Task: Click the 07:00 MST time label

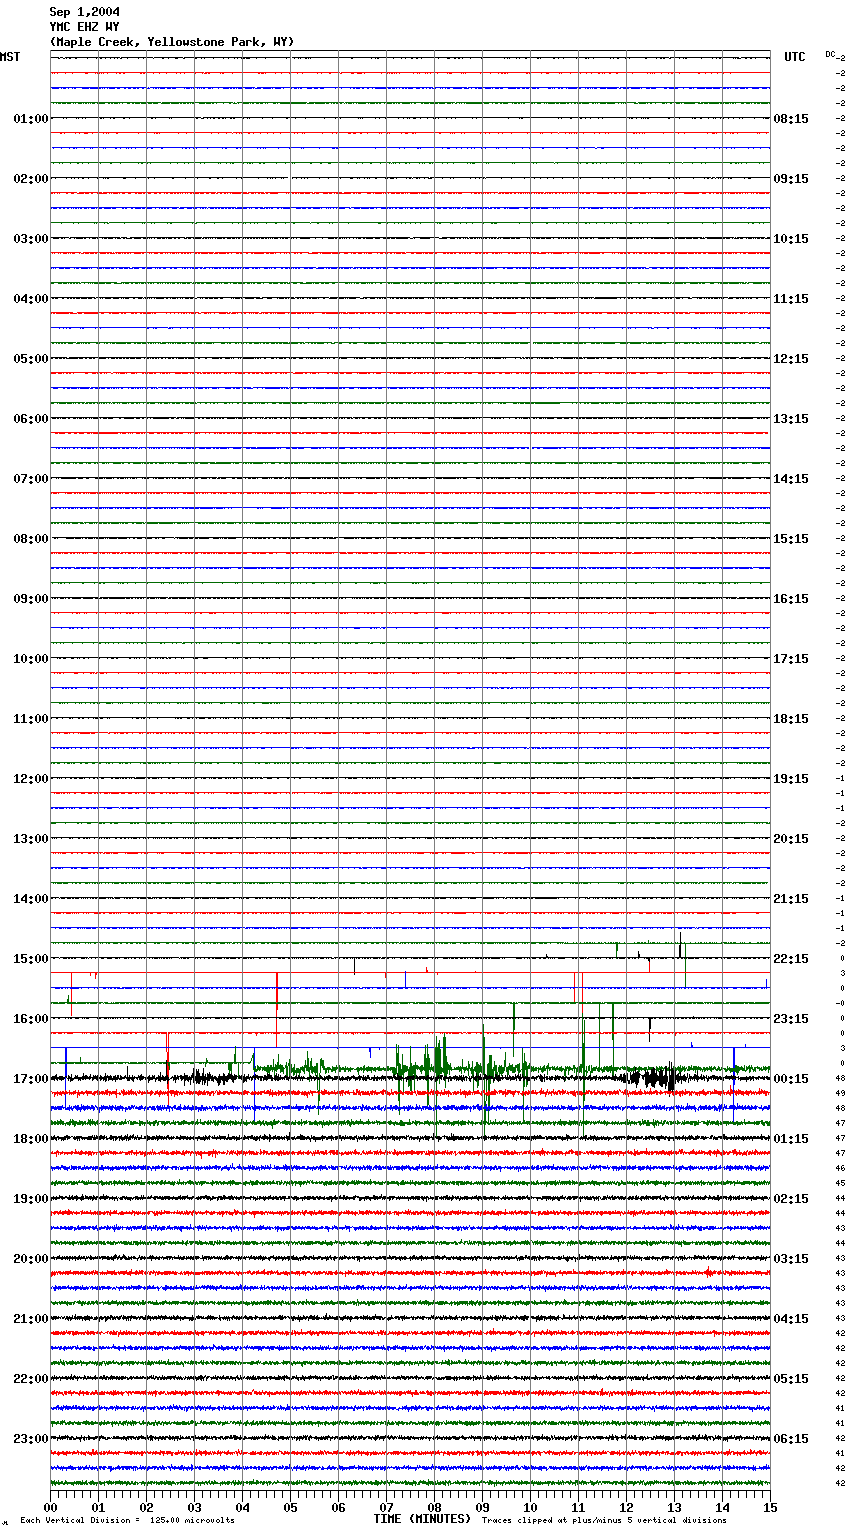Action: click(x=30, y=479)
